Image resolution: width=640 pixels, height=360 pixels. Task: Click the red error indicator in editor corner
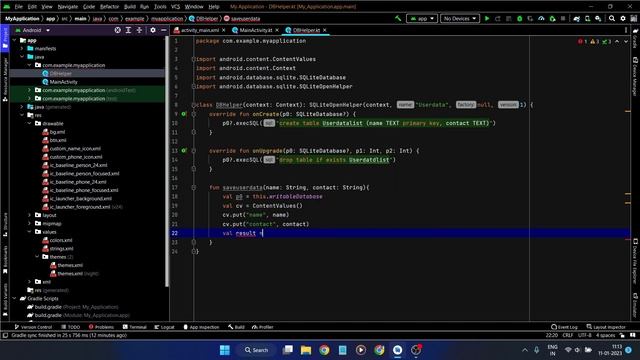(582, 42)
